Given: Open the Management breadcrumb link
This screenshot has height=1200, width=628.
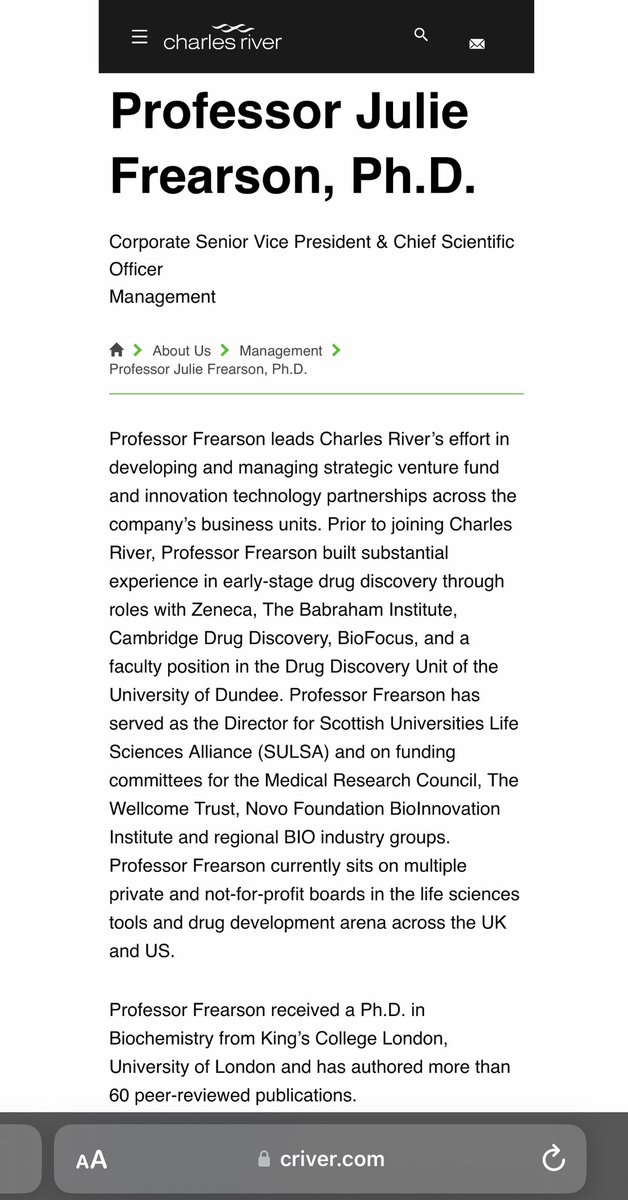Looking at the screenshot, I should tap(281, 351).
